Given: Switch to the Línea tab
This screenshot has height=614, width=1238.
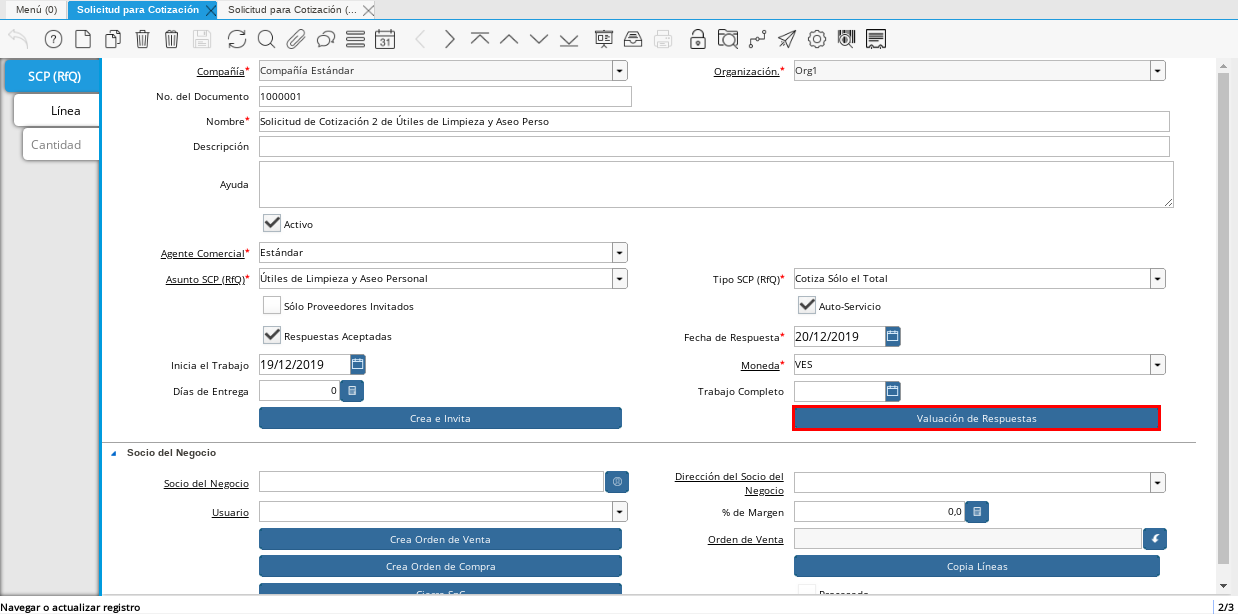Looking at the screenshot, I should (x=65, y=110).
